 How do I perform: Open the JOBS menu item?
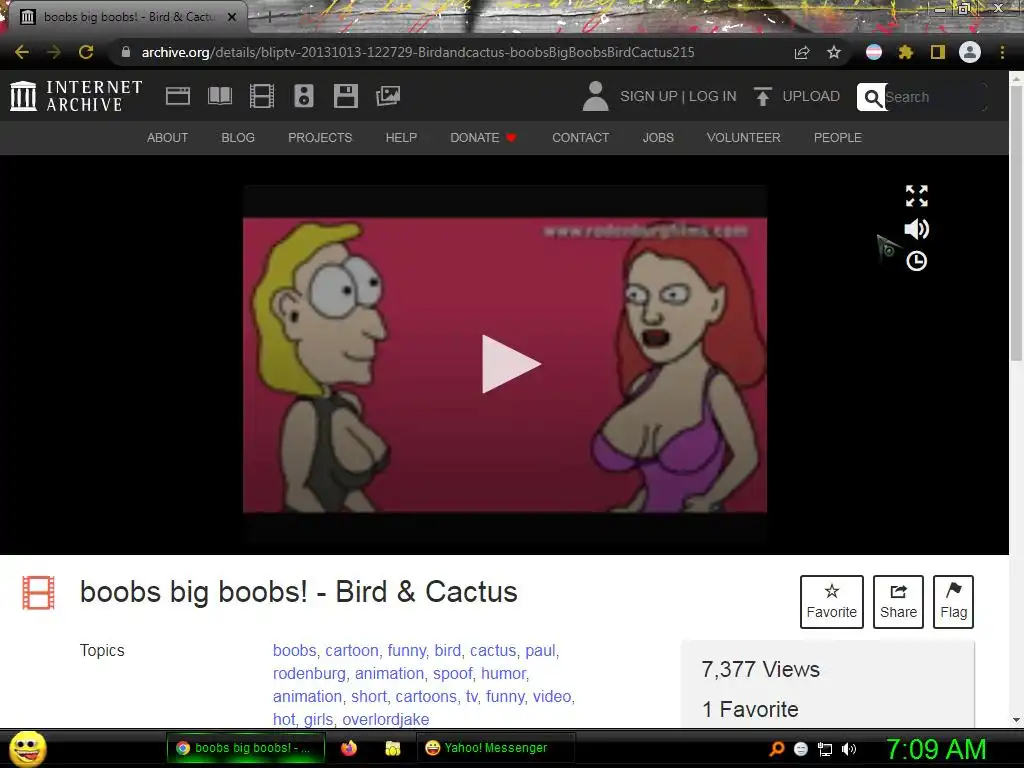coord(658,138)
